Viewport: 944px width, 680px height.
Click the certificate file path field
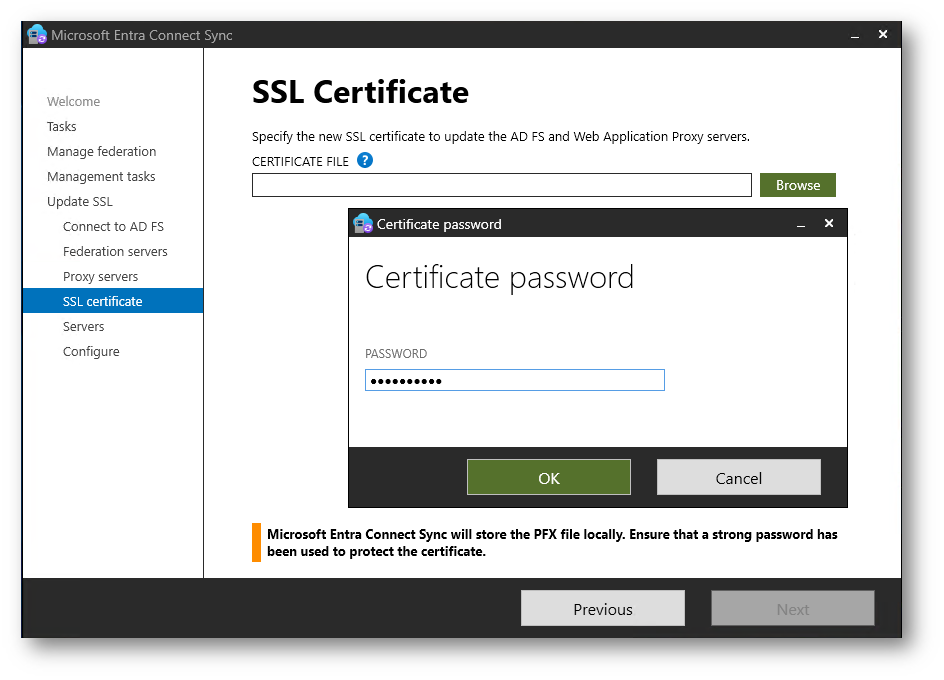(x=502, y=185)
